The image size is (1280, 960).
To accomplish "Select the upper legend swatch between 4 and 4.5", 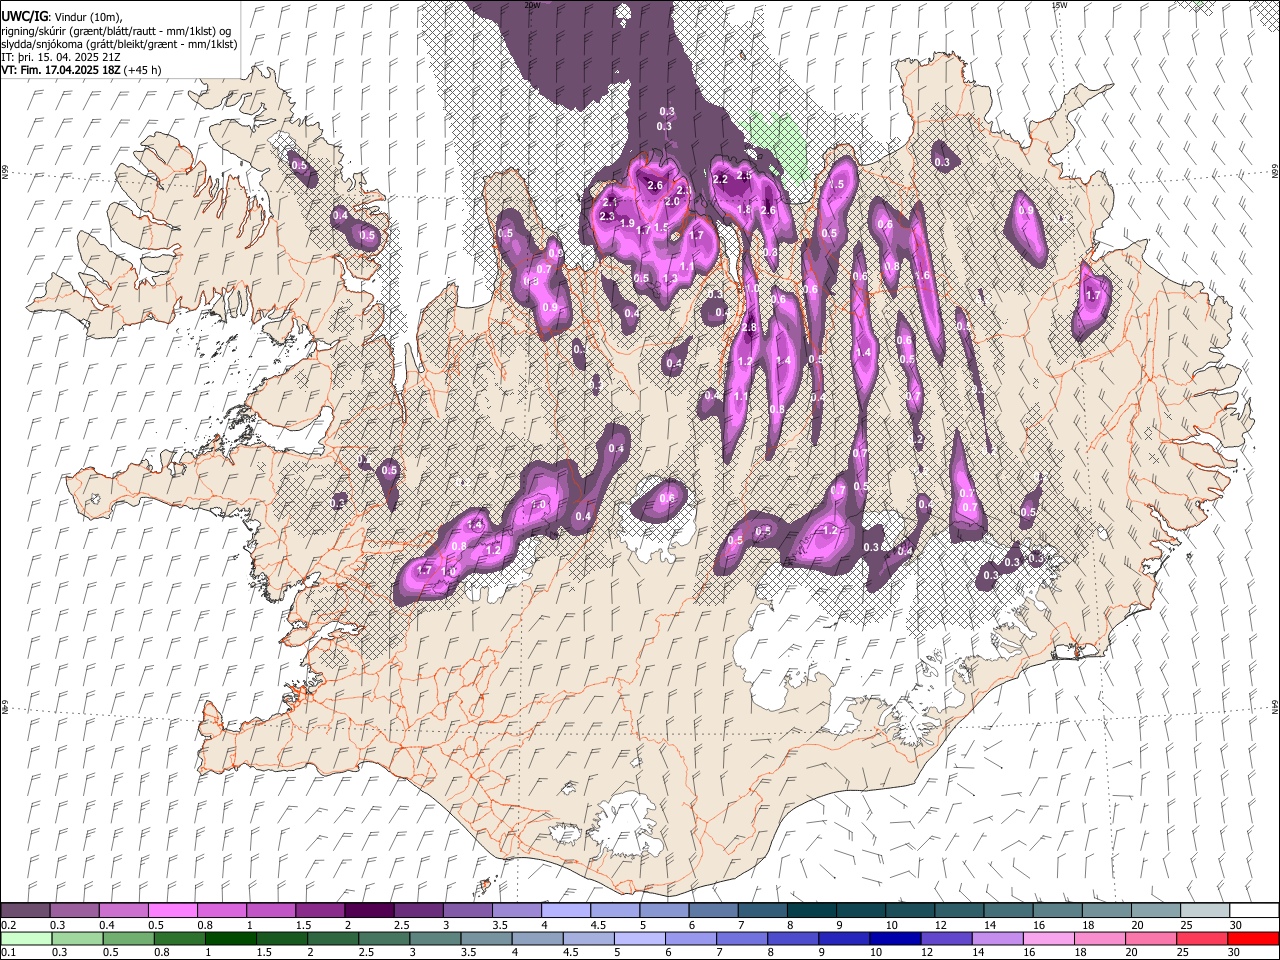I will pyautogui.click(x=566, y=911).
